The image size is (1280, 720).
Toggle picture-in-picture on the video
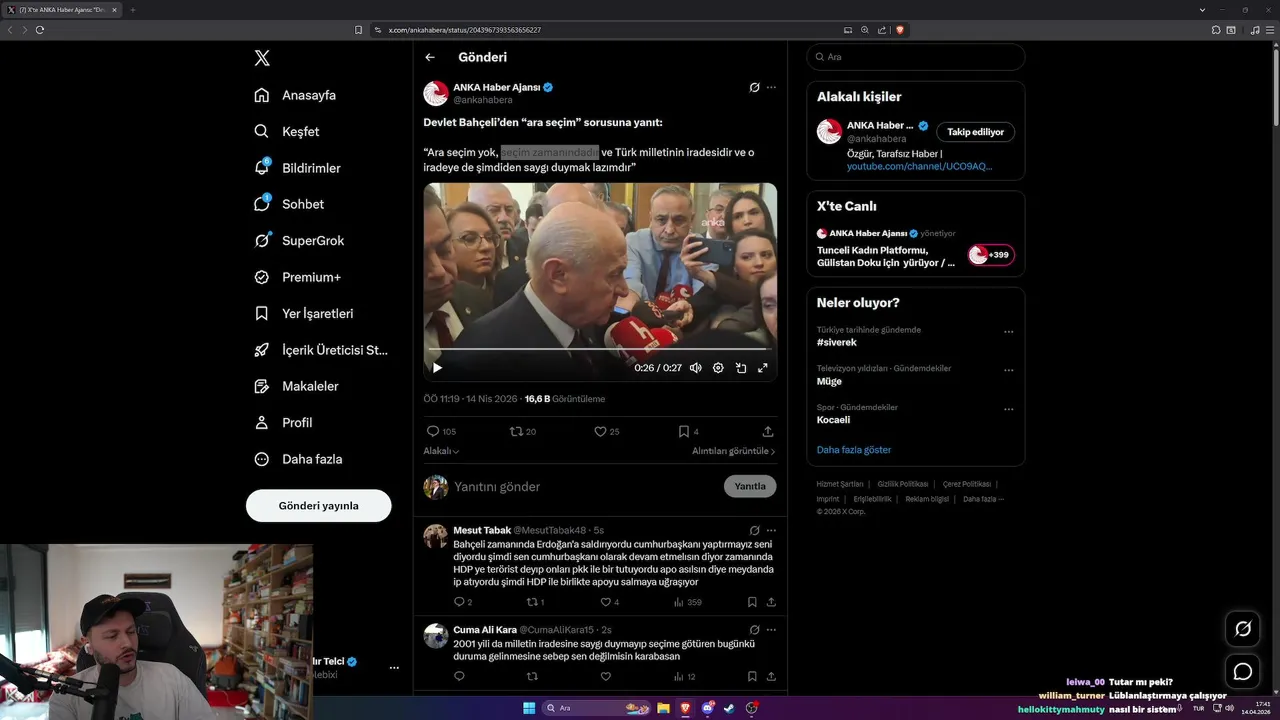741,368
